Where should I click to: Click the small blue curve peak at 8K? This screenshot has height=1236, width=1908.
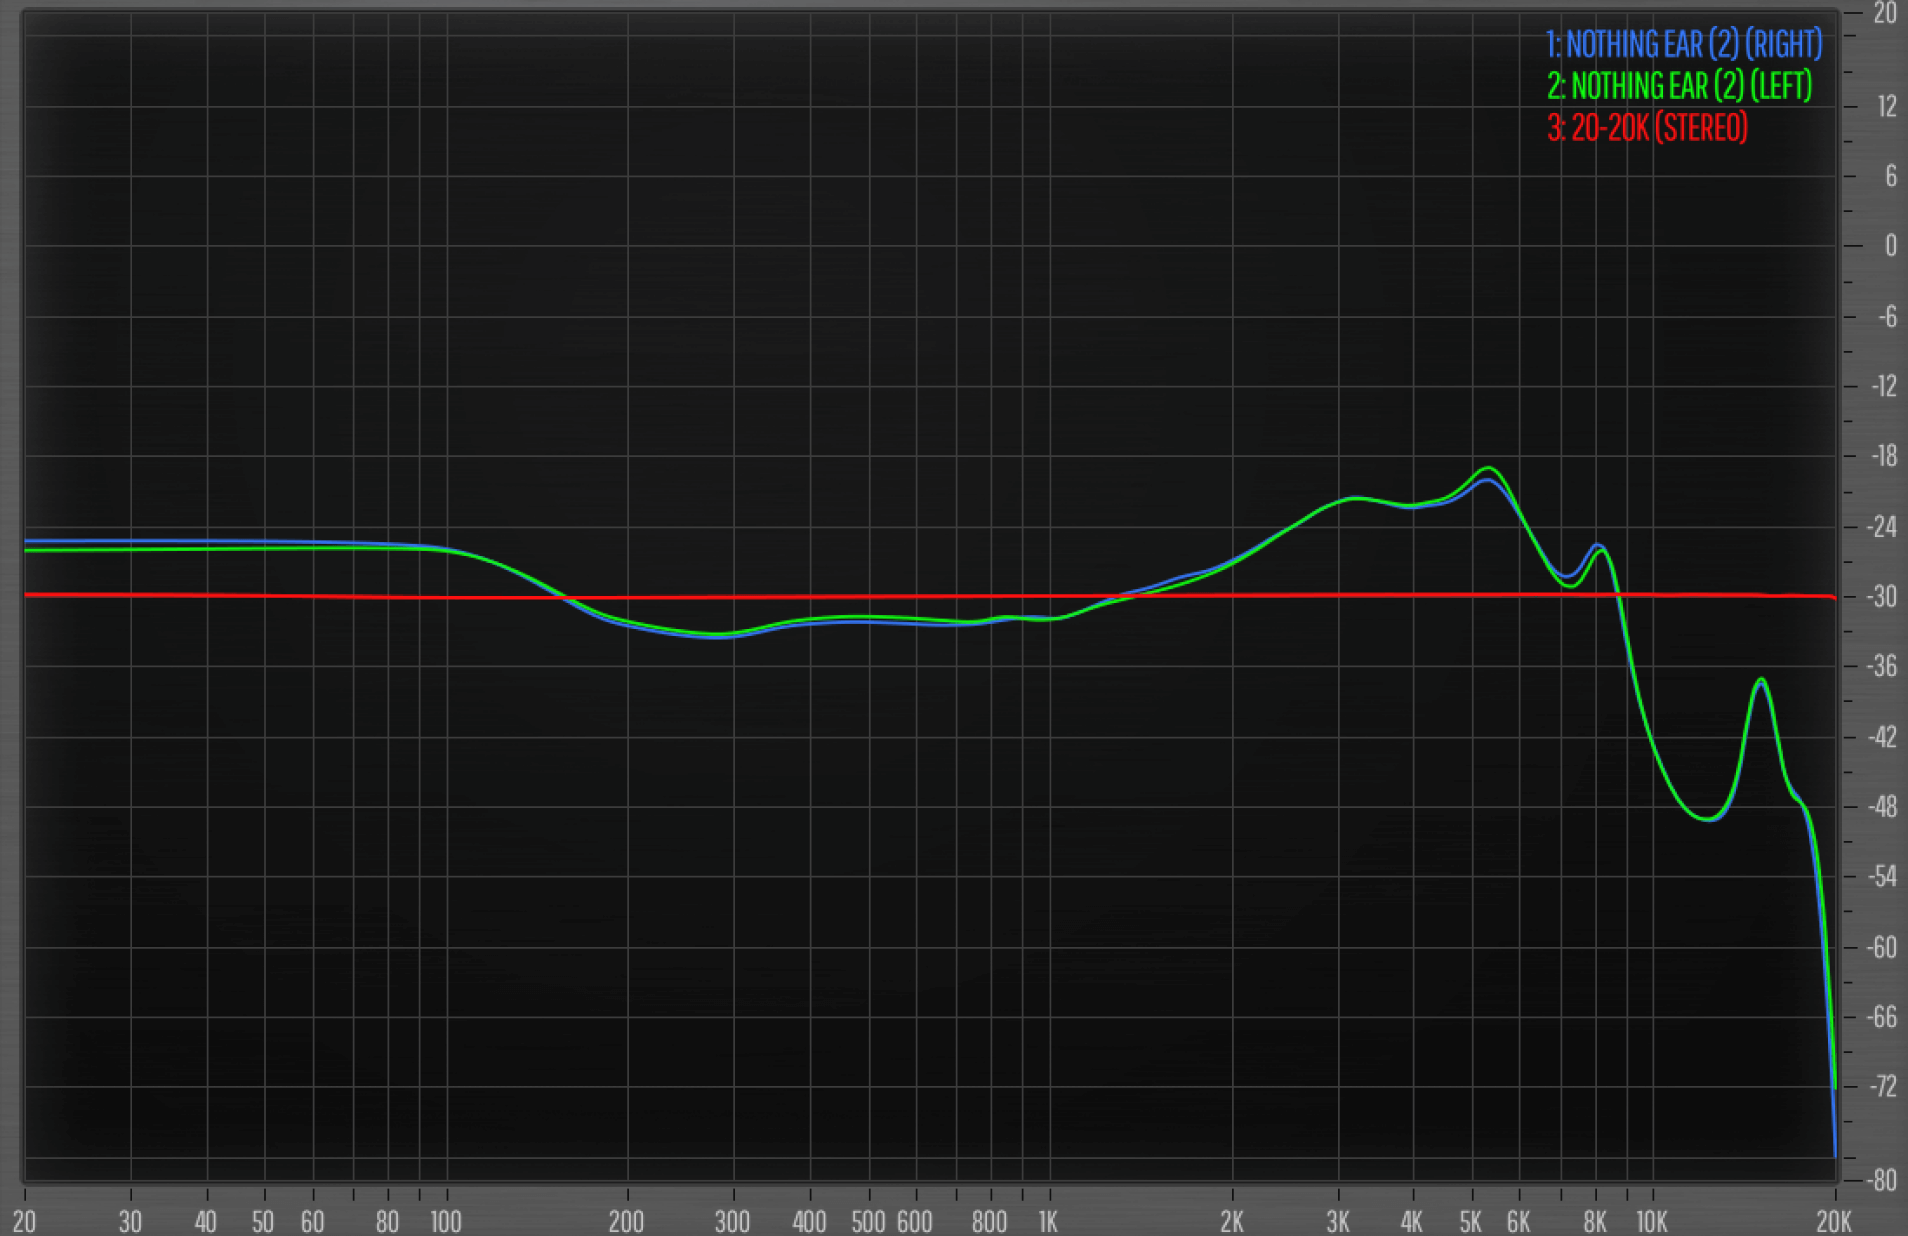[x=1598, y=545]
